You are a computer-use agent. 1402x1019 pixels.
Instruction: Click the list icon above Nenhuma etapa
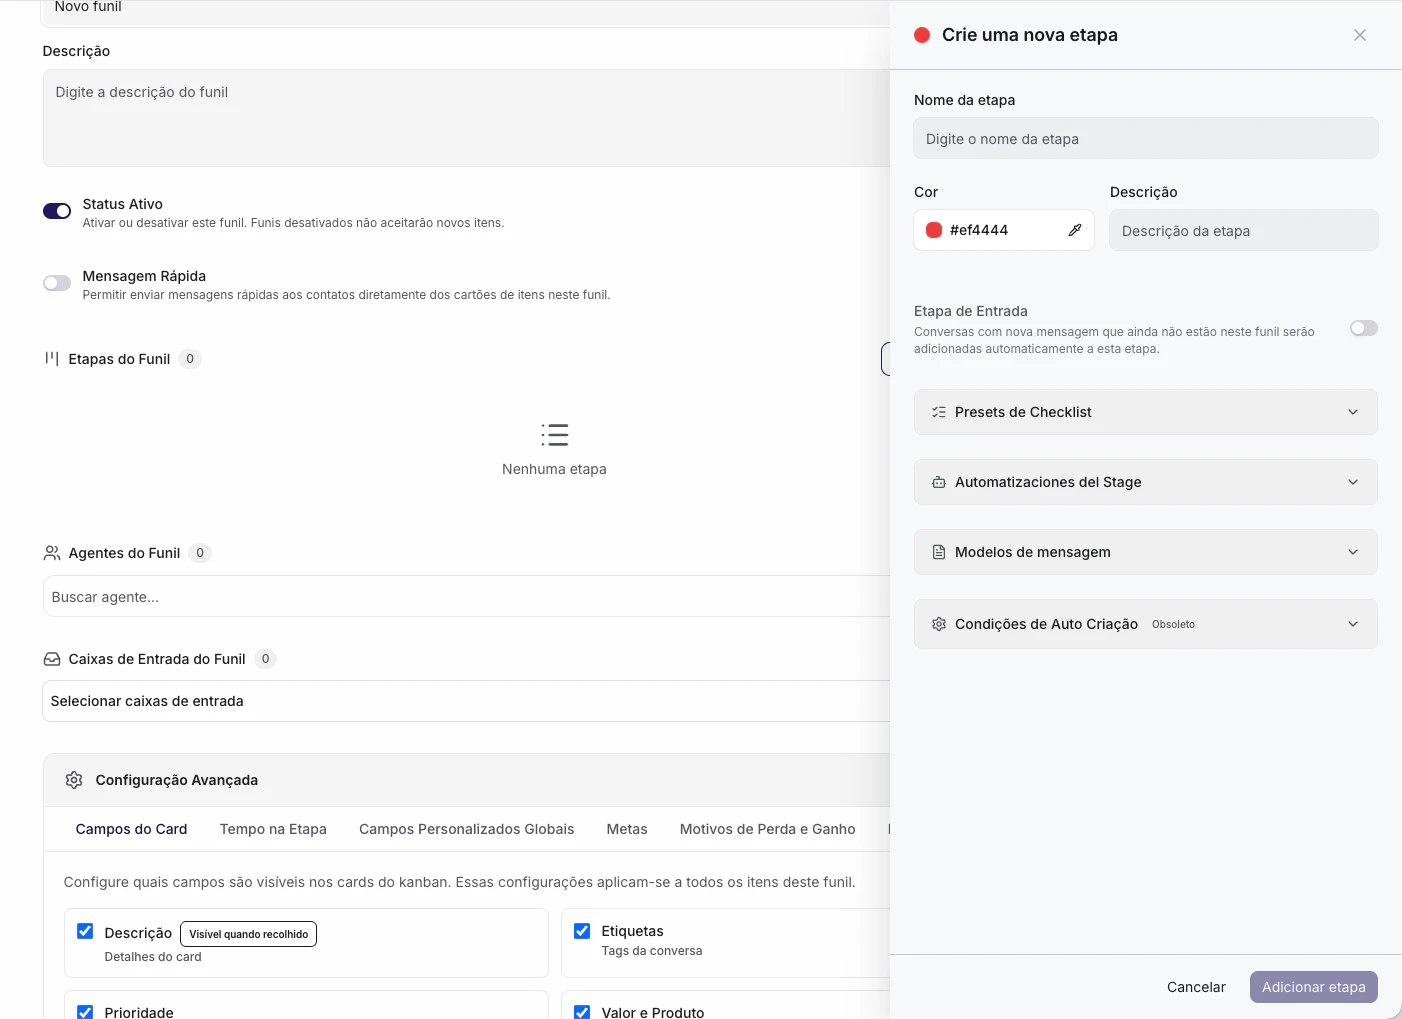point(555,435)
